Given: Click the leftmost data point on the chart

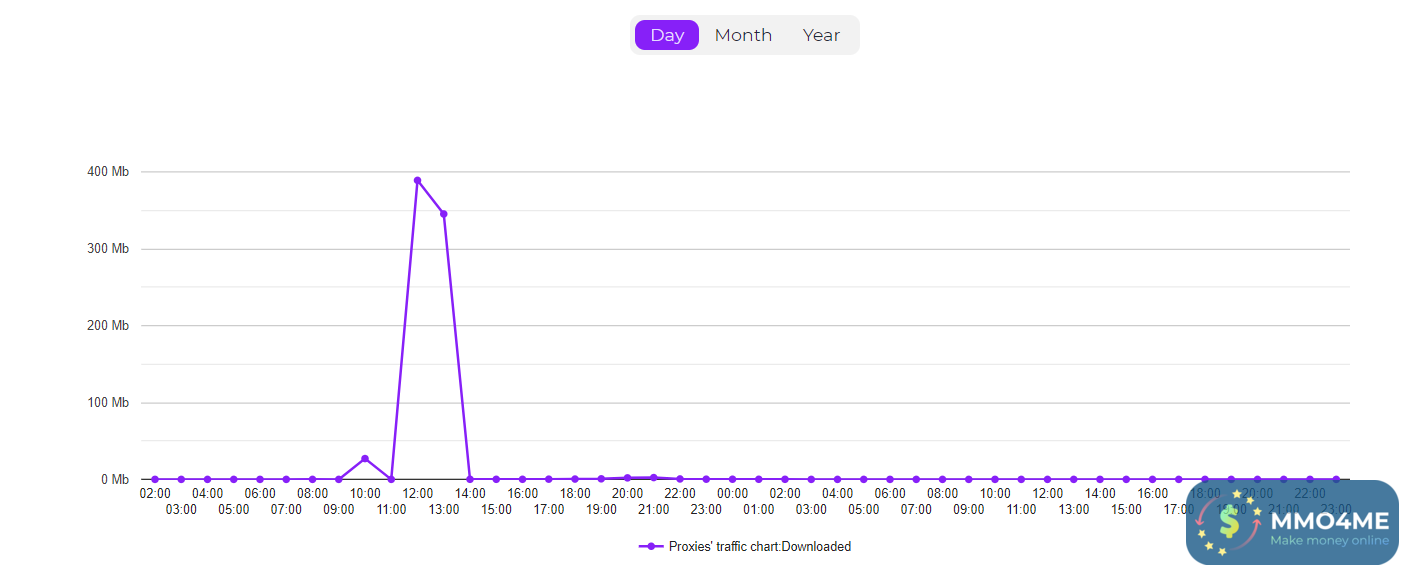Looking at the screenshot, I should (x=155, y=479).
